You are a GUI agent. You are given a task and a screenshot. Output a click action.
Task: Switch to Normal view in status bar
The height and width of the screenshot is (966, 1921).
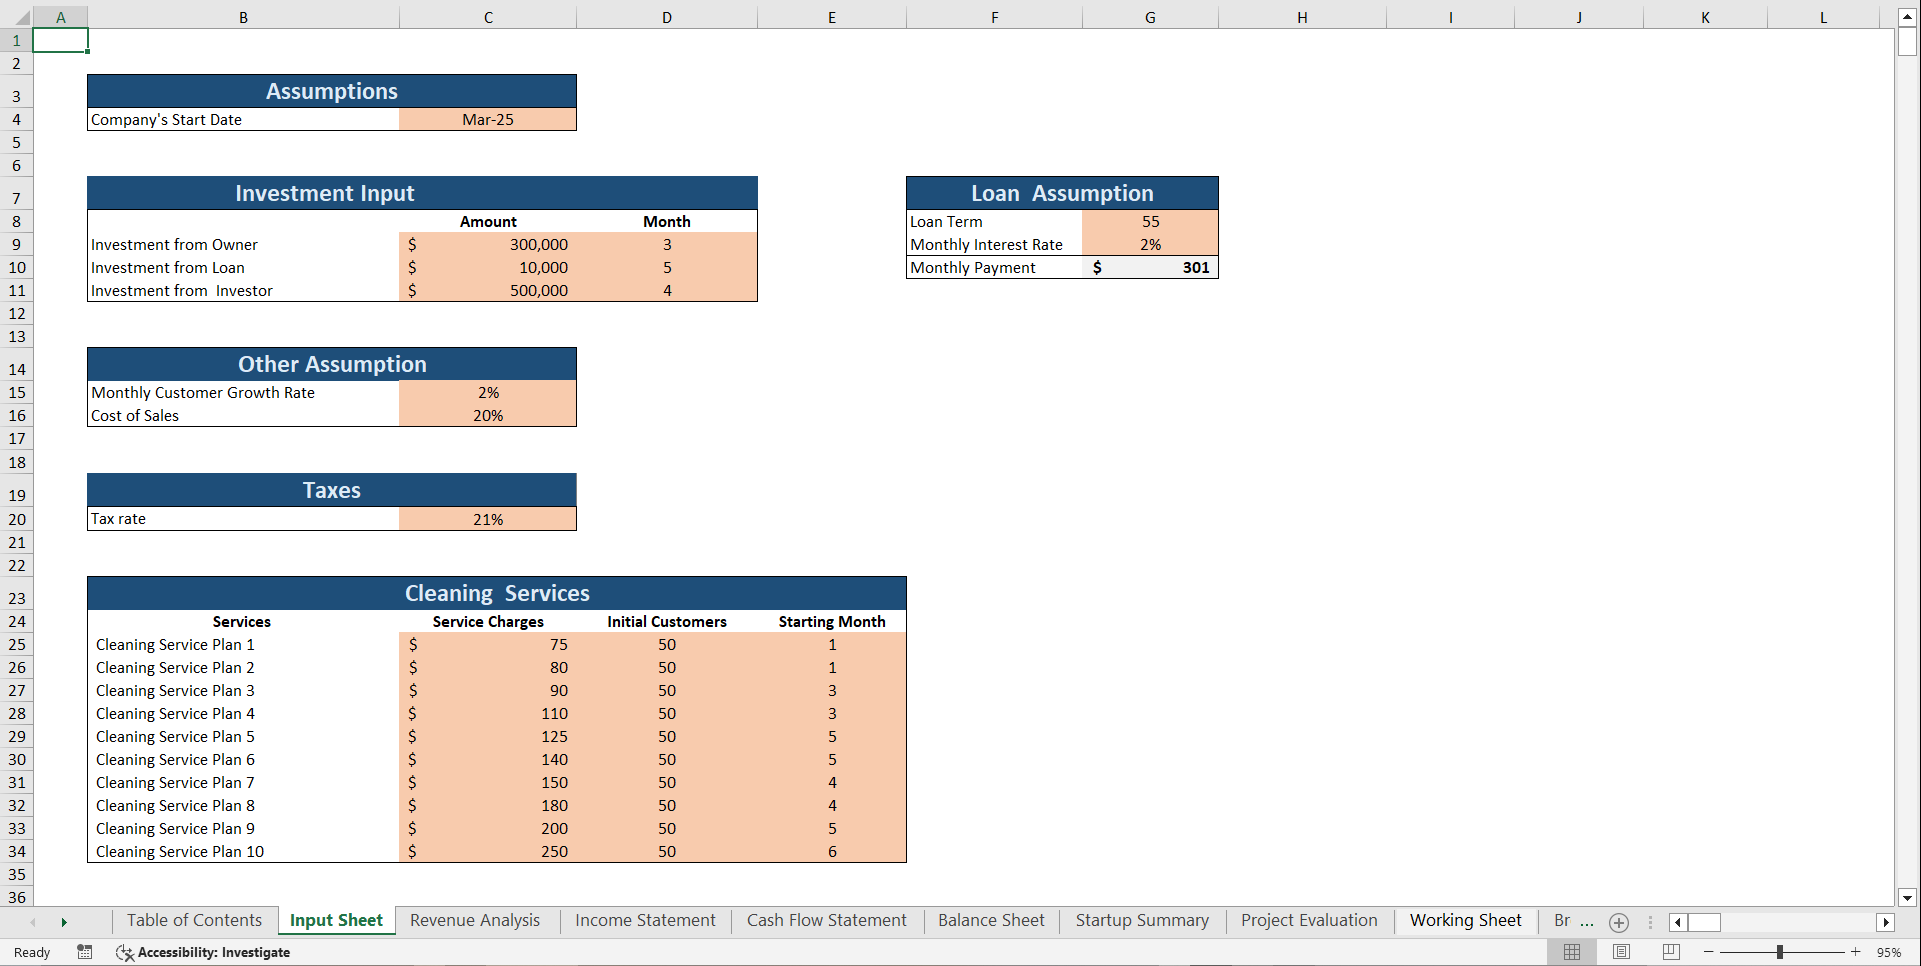(x=1572, y=952)
